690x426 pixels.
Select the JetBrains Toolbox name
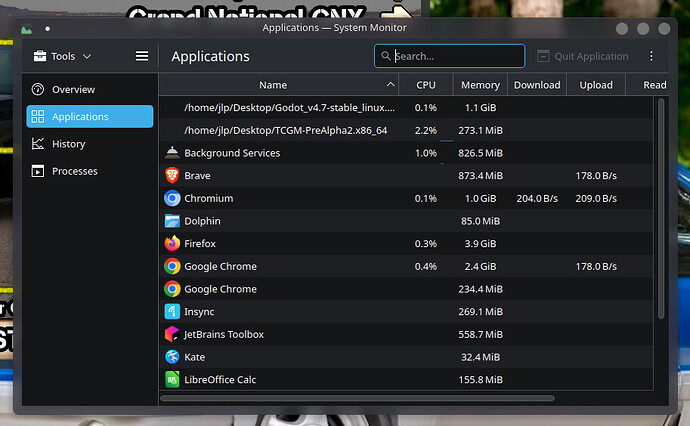(x=224, y=334)
